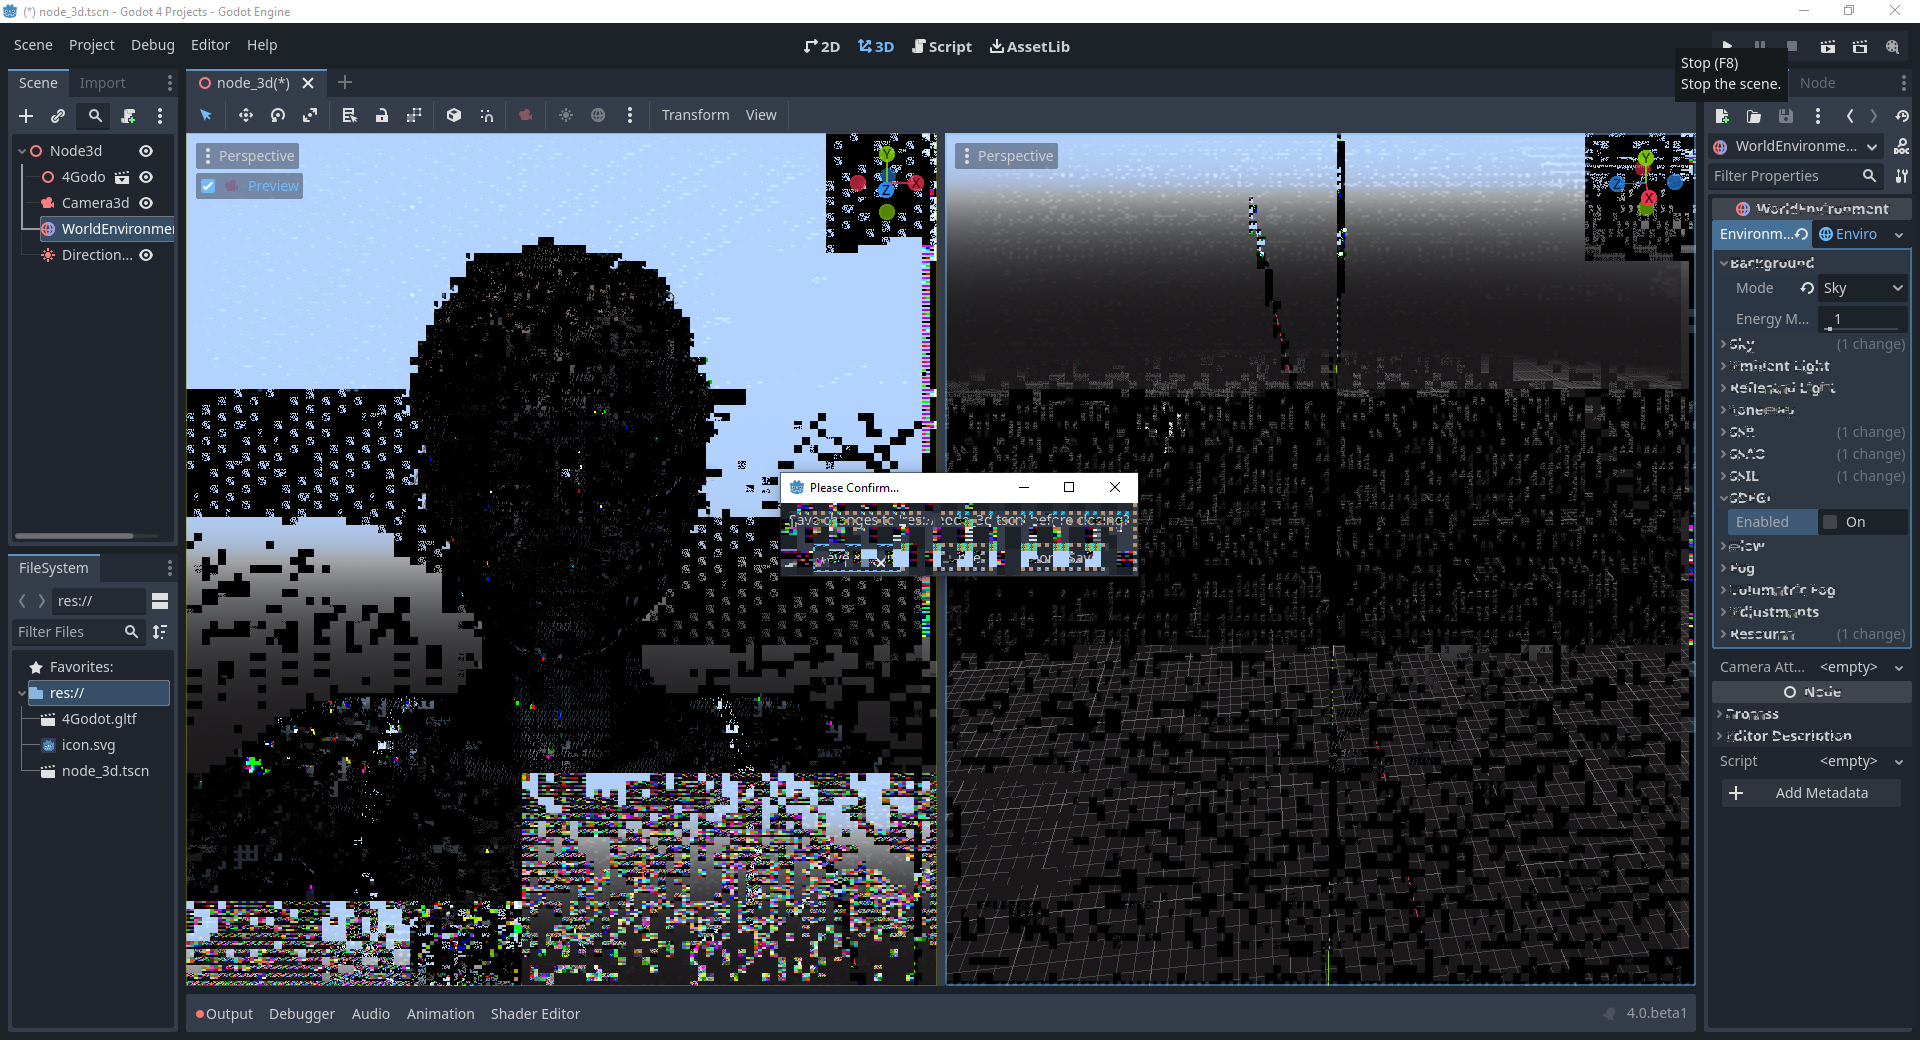Open 4Godo scene in editor icon
This screenshot has width=1920, height=1040.
coord(122,177)
